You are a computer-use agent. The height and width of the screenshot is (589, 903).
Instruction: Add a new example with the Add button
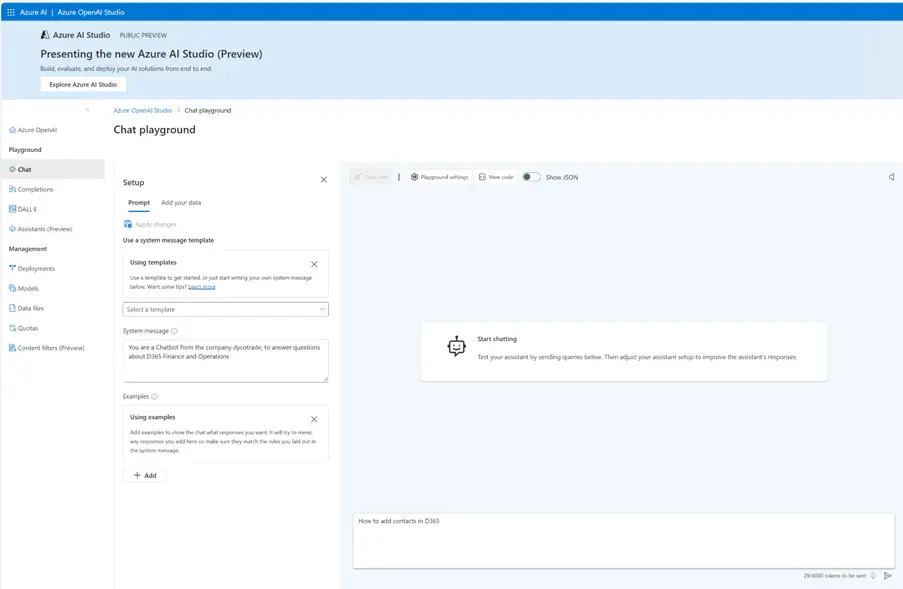click(x=145, y=476)
